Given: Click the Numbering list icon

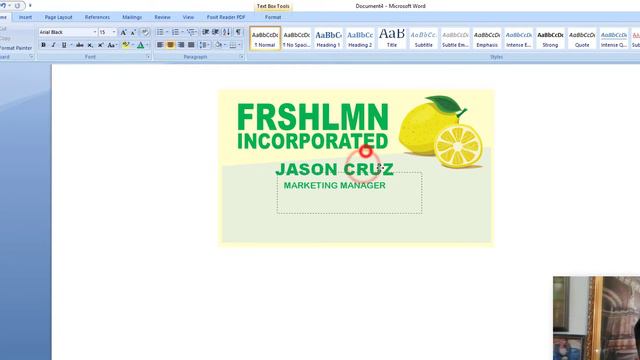Looking at the screenshot, I should click(175, 32).
